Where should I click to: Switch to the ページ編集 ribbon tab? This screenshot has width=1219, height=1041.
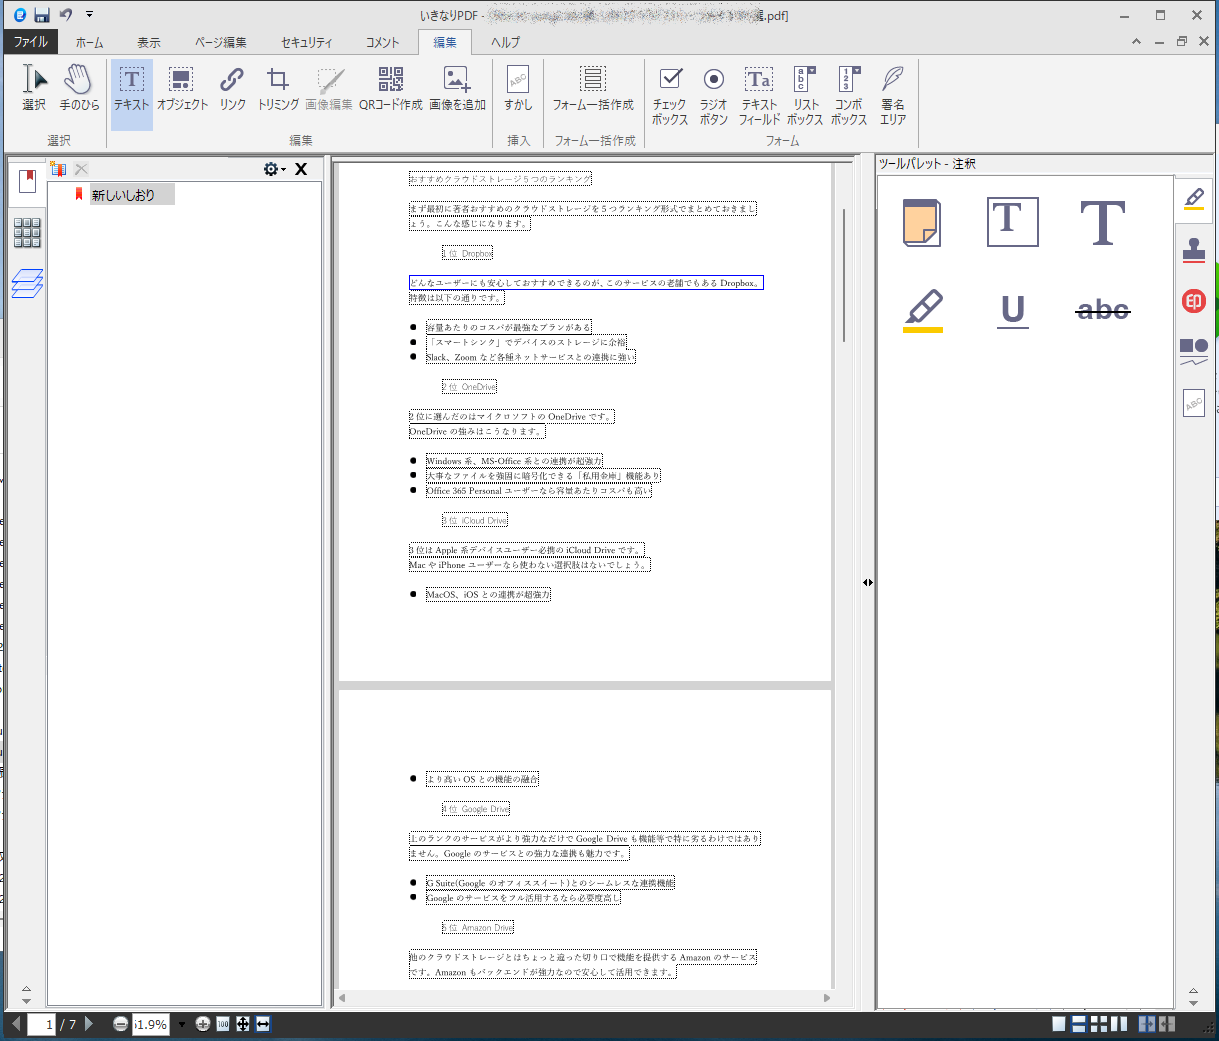point(220,42)
